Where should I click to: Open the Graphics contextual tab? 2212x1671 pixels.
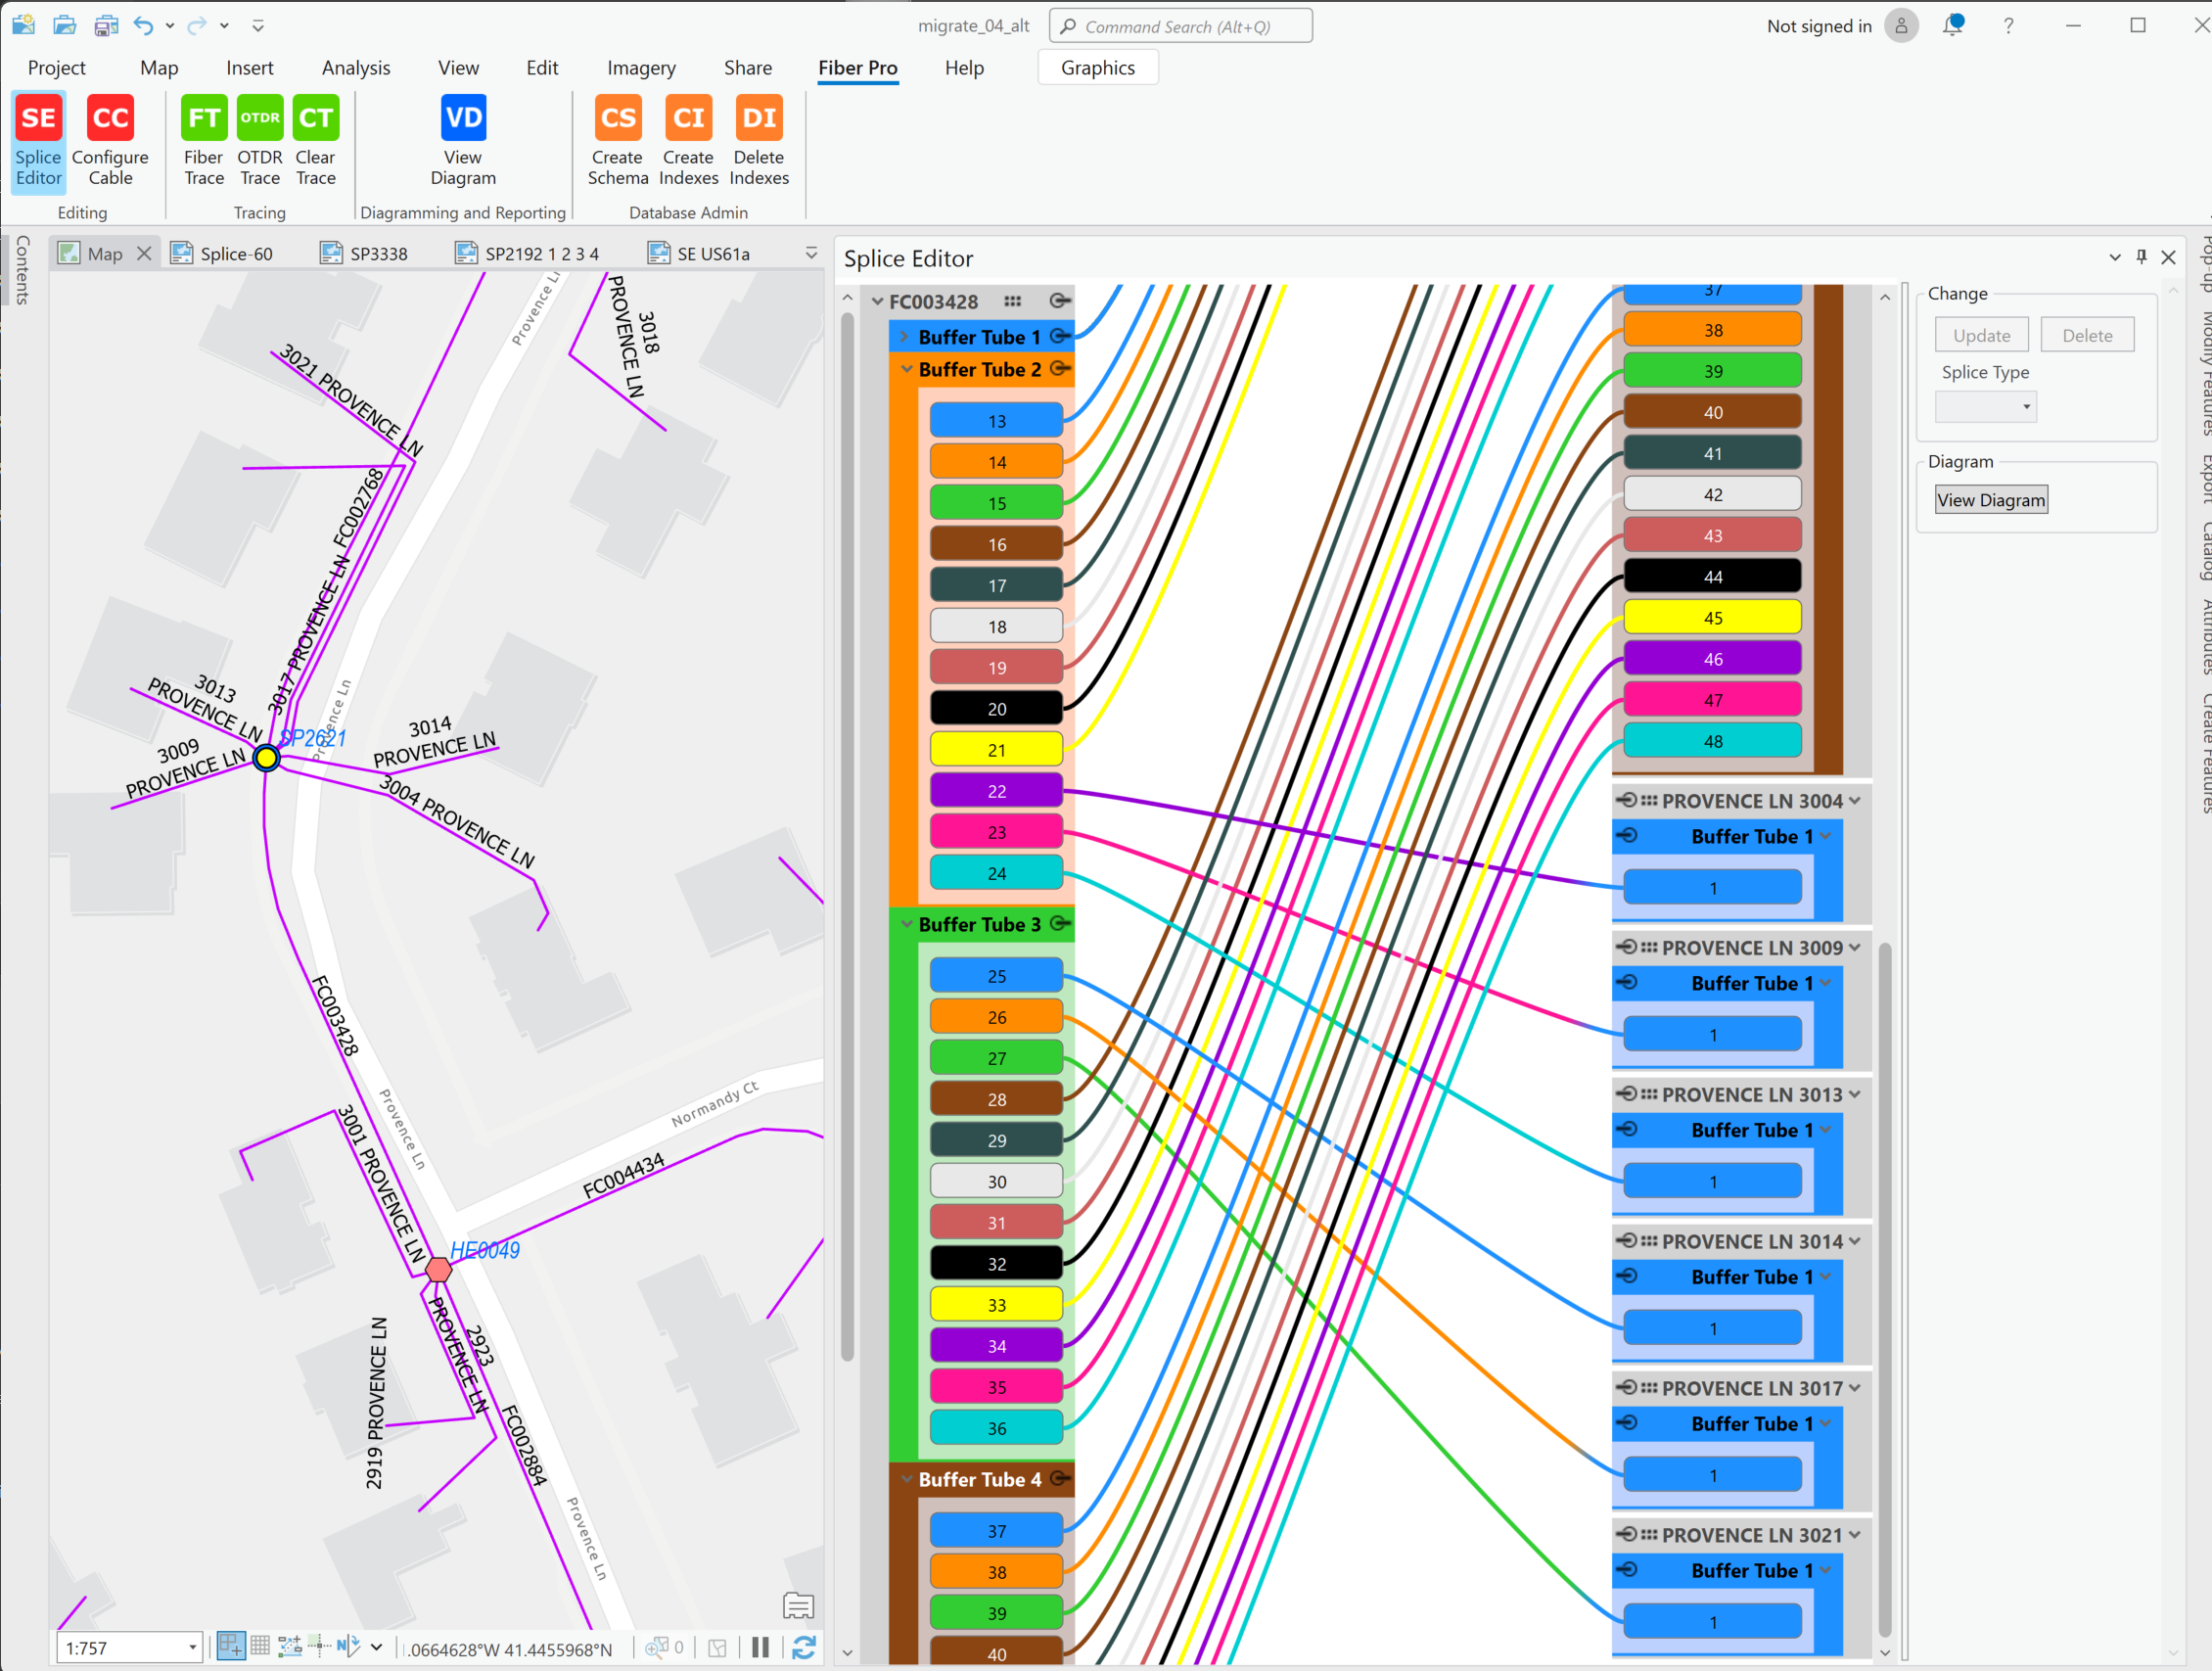(x=1097, y=68)
